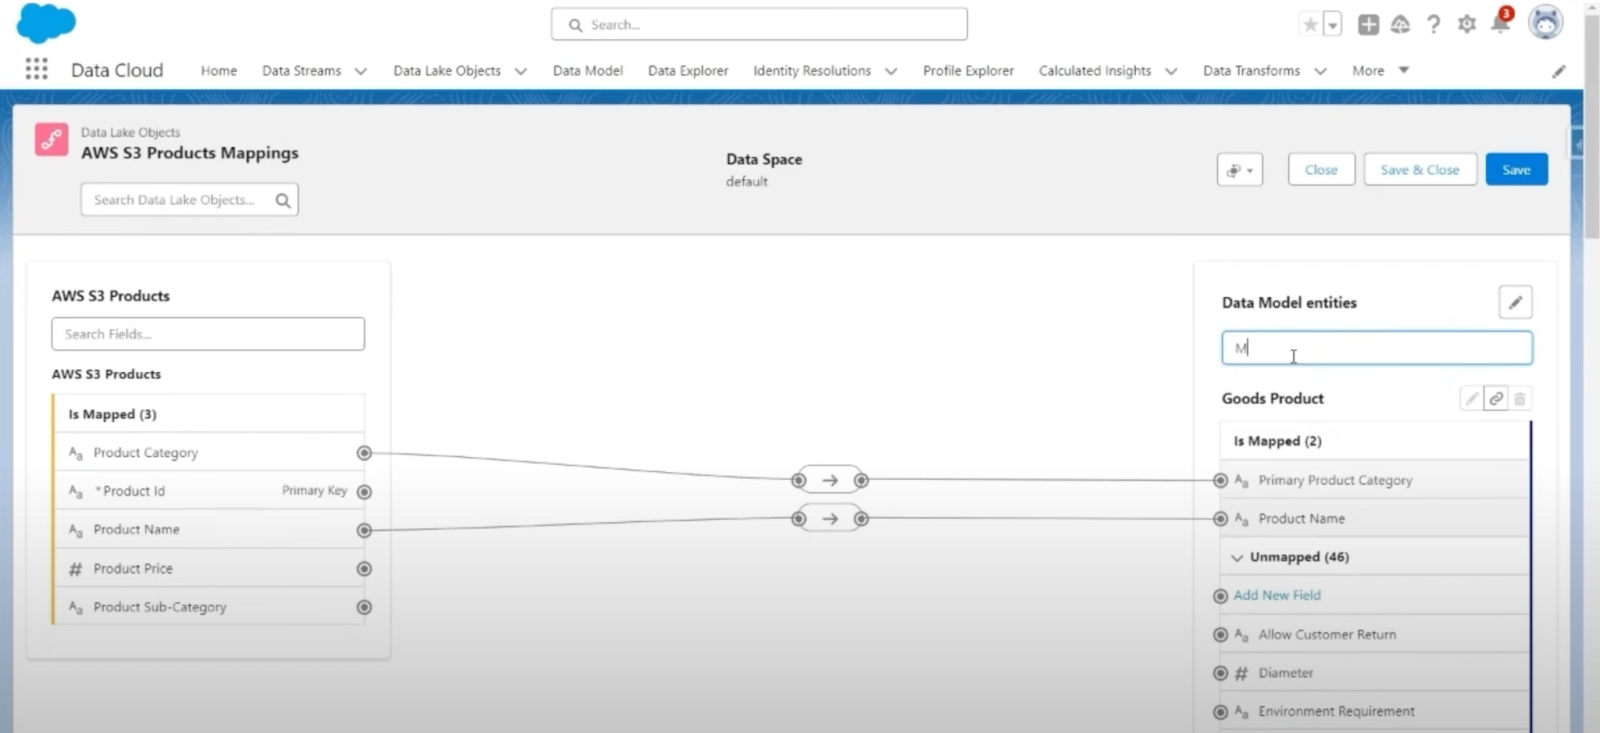Collapse the Unmapped (46) section

click(1237, 558)
